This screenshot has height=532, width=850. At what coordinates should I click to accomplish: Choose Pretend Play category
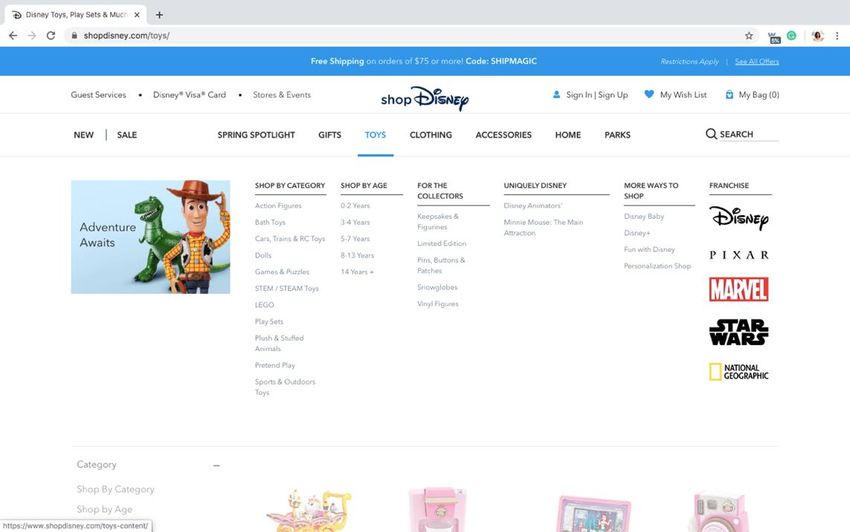tap(275, 366)
